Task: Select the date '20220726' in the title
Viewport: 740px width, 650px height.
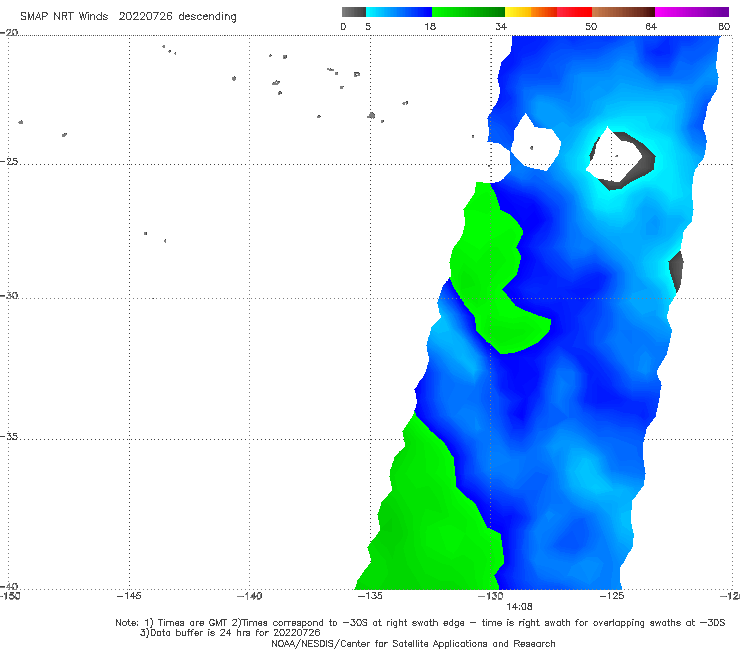Action: pos(145,17)
